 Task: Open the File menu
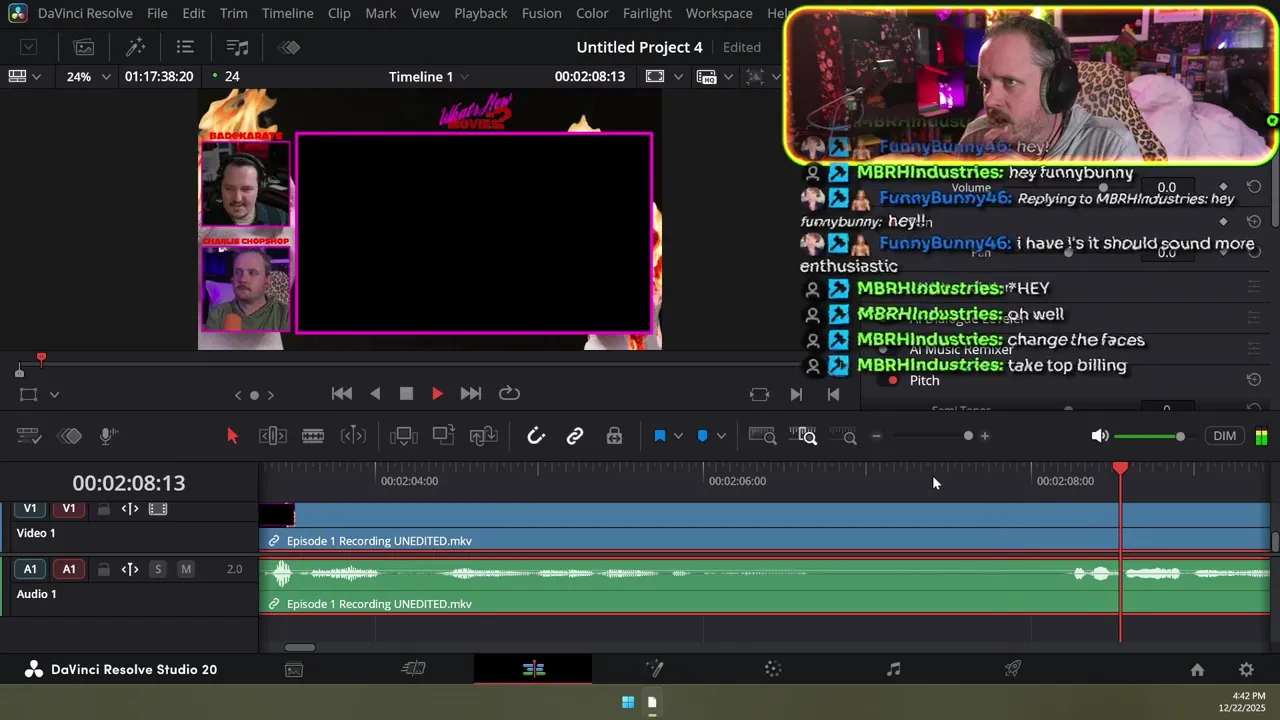click(157, 13)
